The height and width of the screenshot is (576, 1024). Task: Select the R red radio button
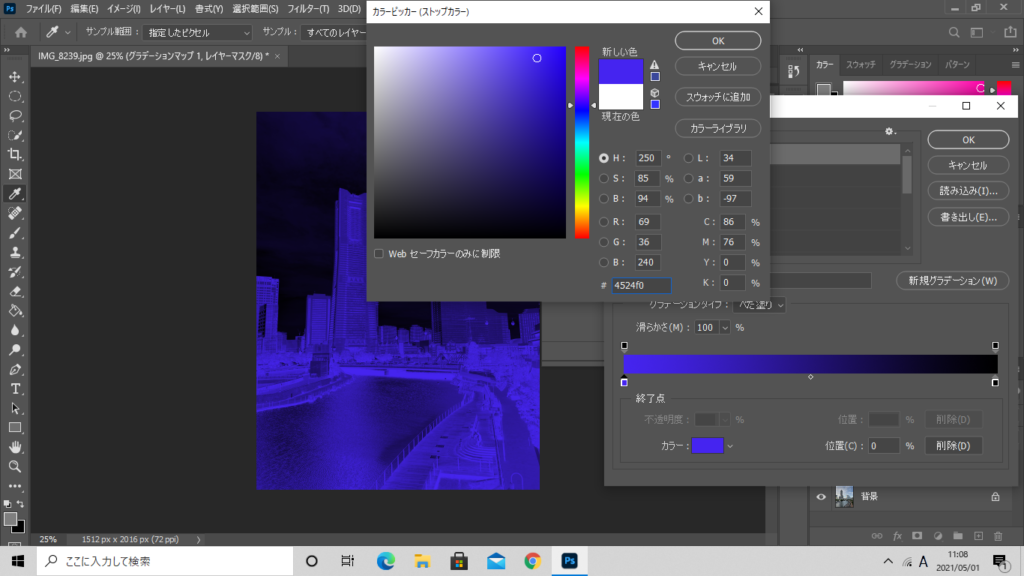click(x=603, y=222)
